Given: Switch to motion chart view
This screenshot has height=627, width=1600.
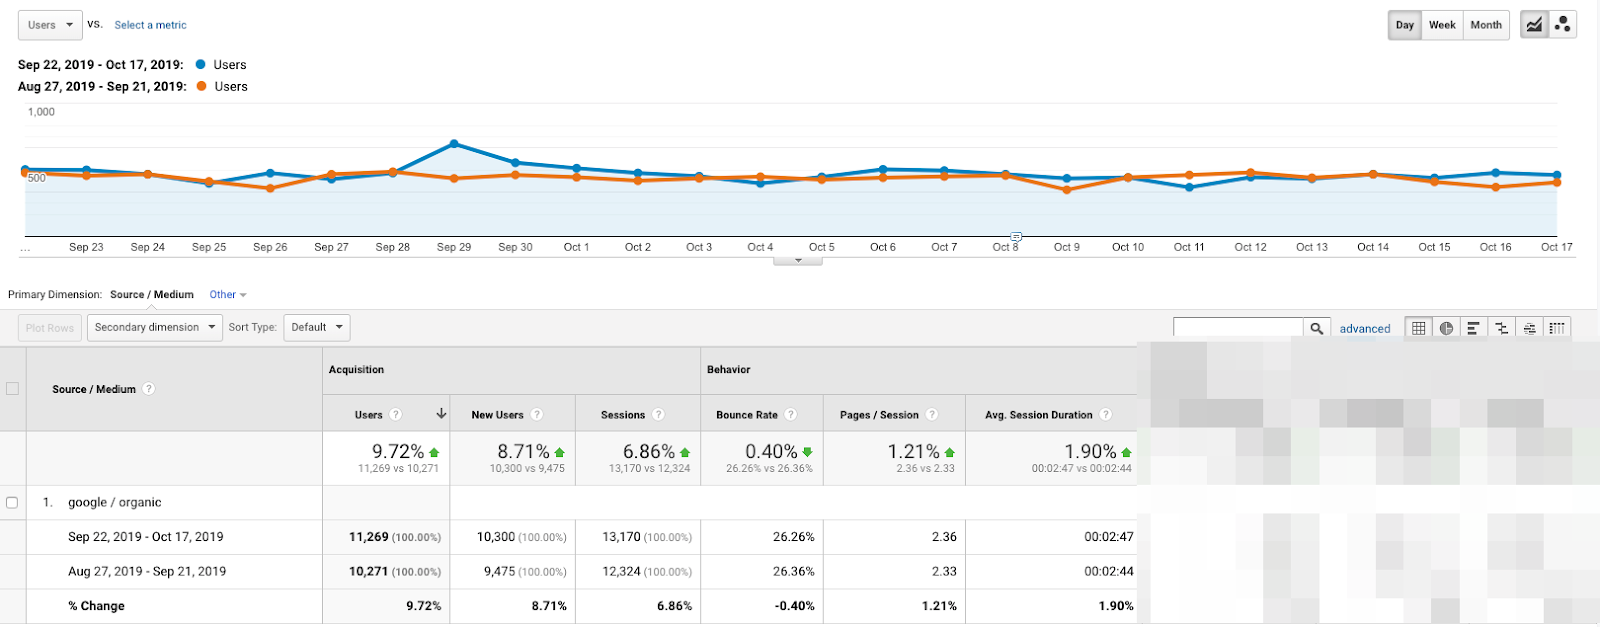Looking at the screenshot, I should (x=1562, y=25).
